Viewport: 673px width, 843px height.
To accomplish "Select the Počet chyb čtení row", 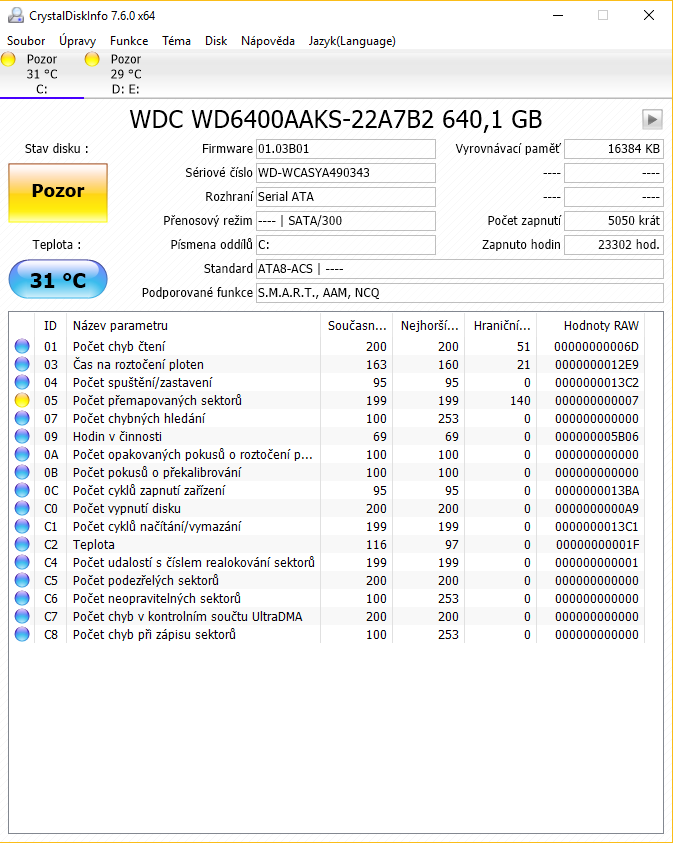I will (327, 346).
